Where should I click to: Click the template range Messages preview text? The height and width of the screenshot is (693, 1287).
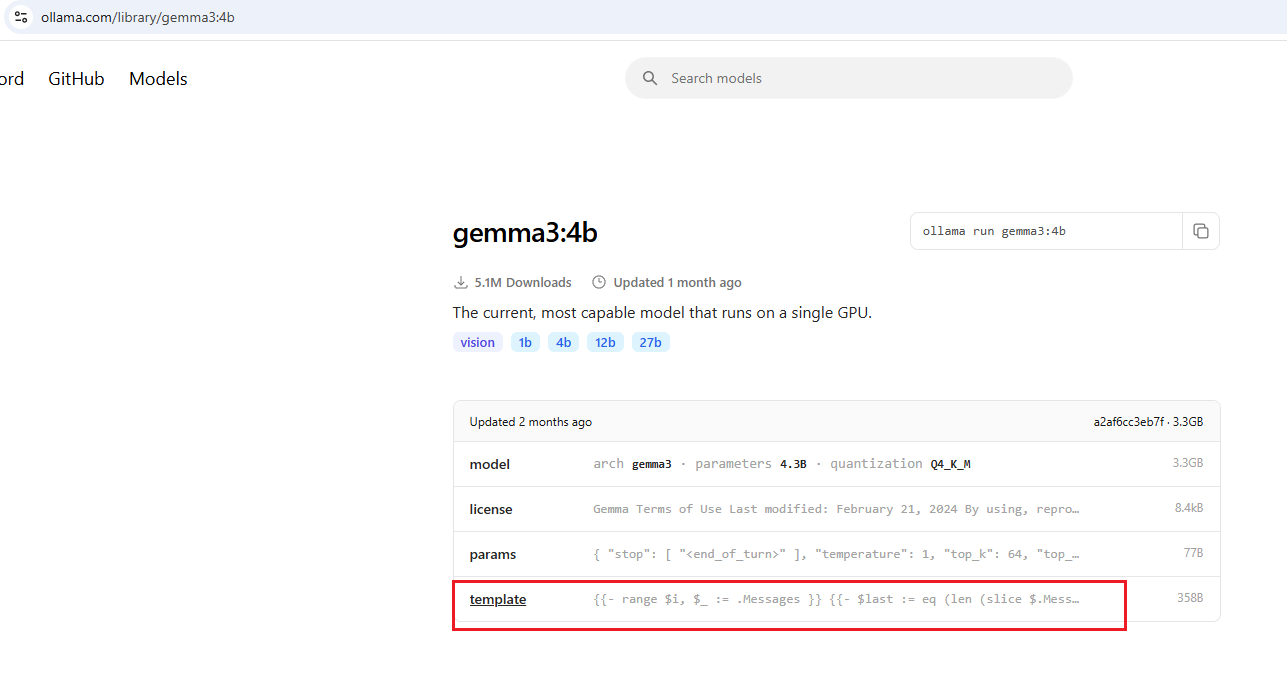point(836,599)
